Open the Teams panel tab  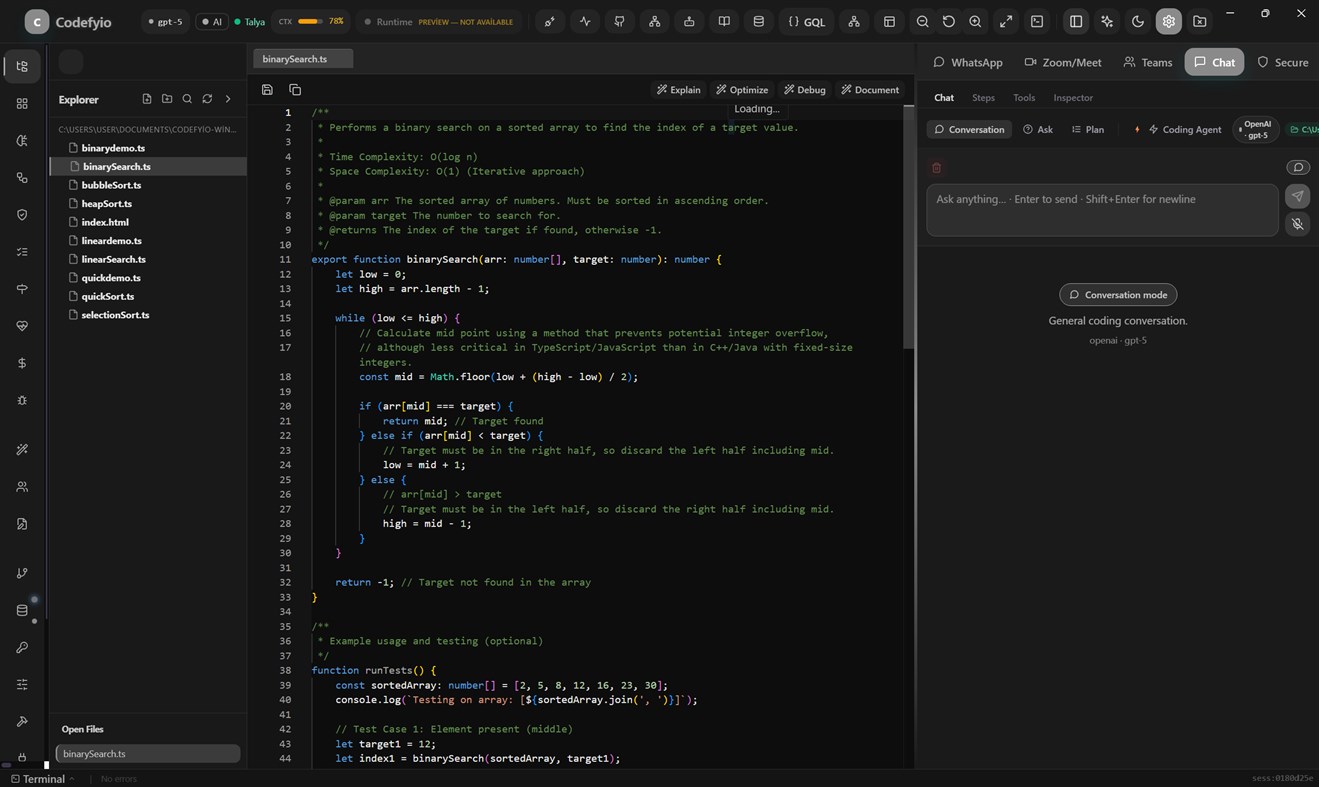pos(1147,62)
